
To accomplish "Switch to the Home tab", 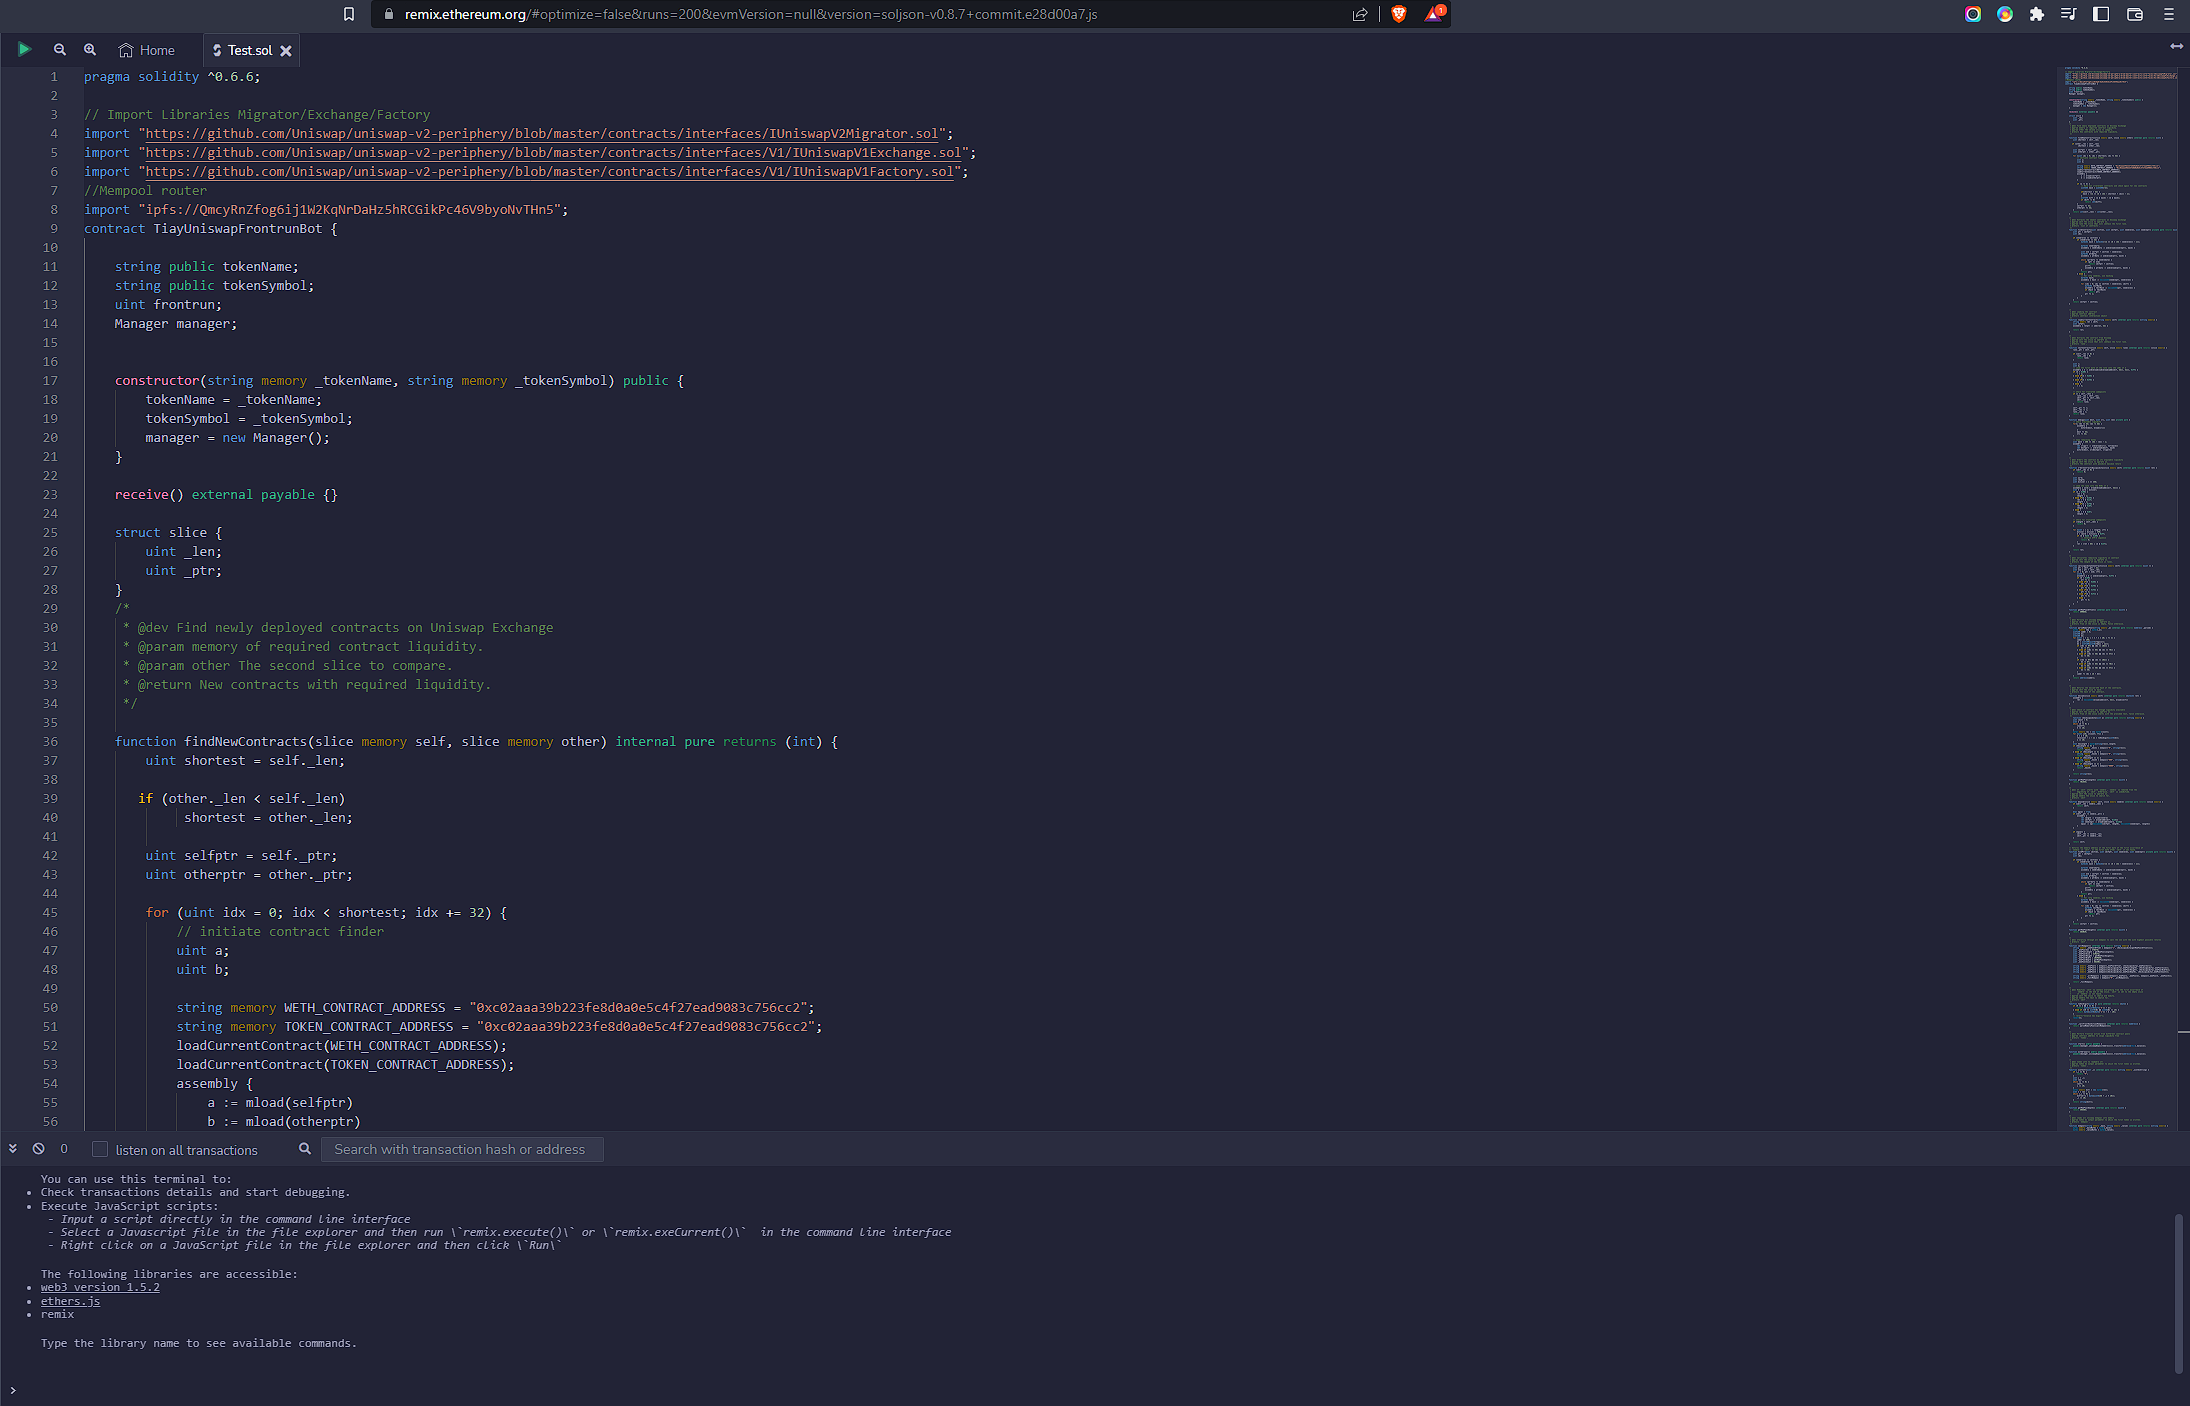I will click(x=147, y=50).
